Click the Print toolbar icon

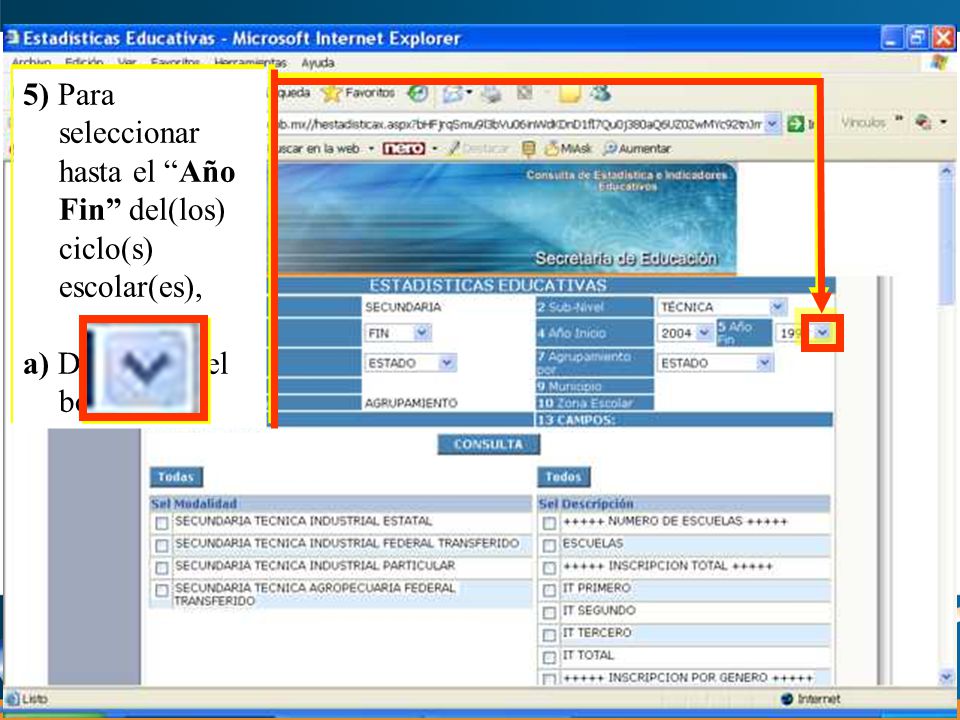490,94
